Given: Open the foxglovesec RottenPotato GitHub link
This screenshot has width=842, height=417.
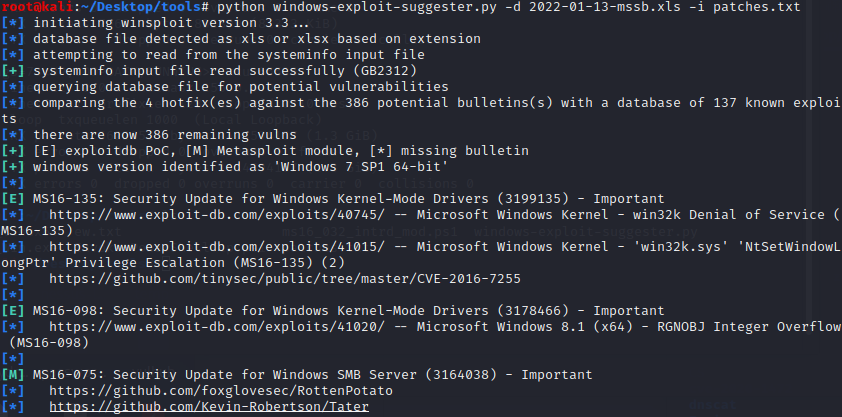Looking at the screenshot, I should tap(221, 391).
